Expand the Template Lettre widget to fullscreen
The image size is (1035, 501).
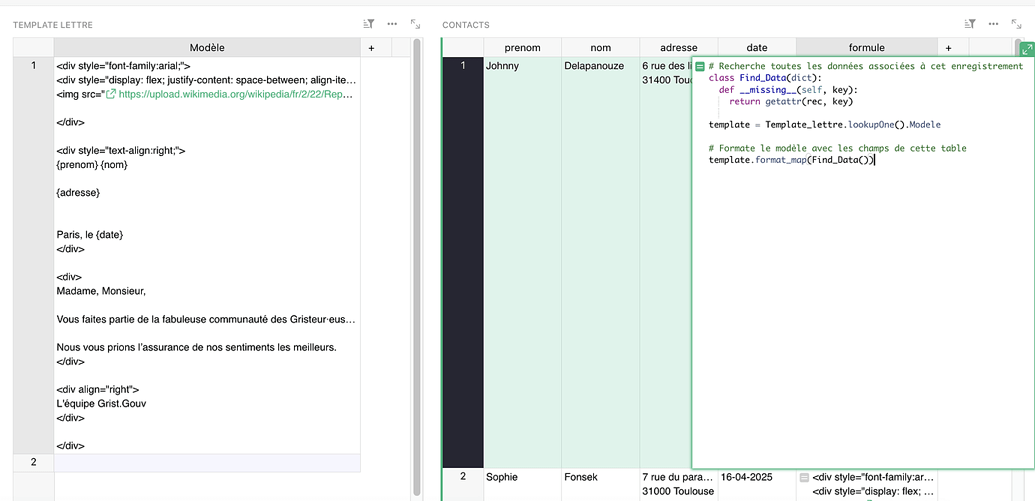[x=415, y=24]
